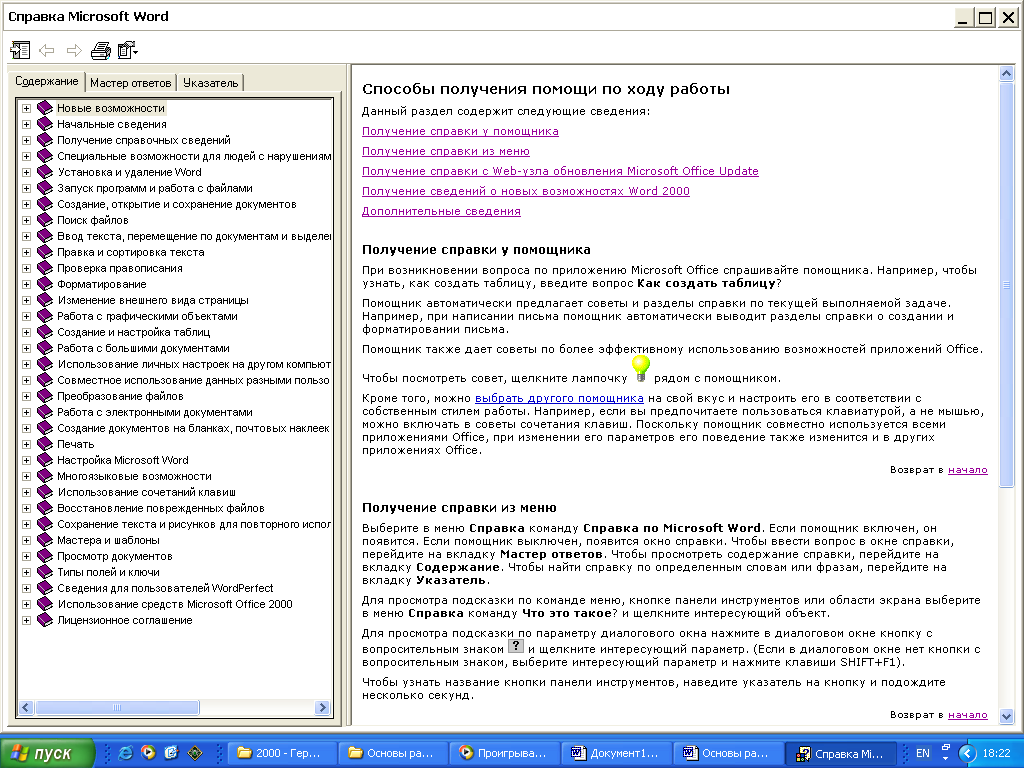Expand the Многоязыковые возможности node

click(26, 476)
